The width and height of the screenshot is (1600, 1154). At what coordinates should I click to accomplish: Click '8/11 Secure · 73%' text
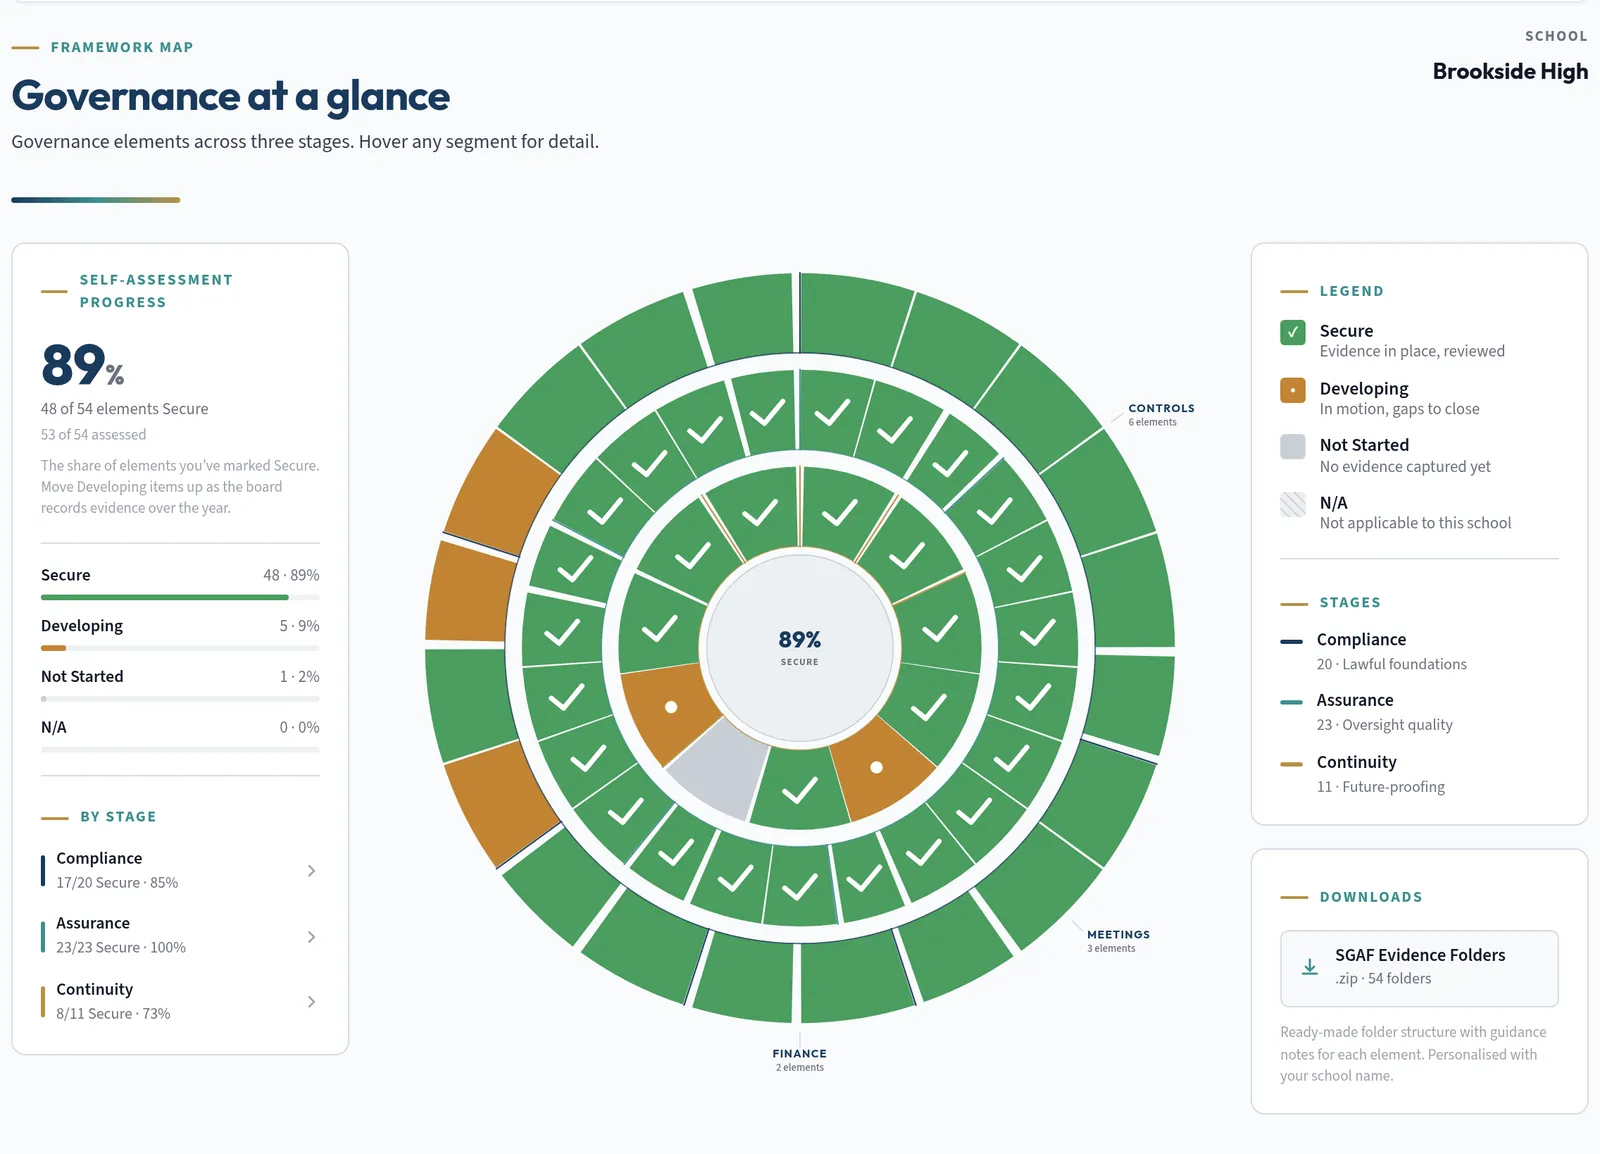[113, 1014]
